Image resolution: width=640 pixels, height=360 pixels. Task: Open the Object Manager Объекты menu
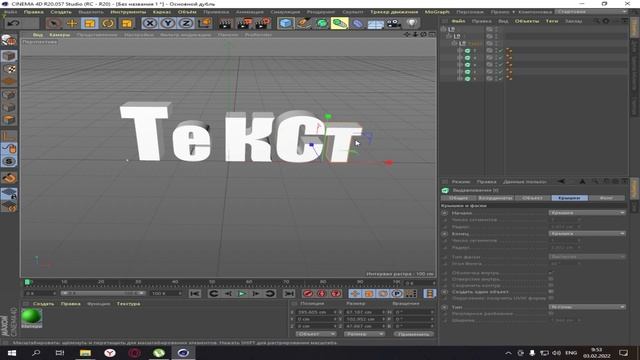pos(527,21)
